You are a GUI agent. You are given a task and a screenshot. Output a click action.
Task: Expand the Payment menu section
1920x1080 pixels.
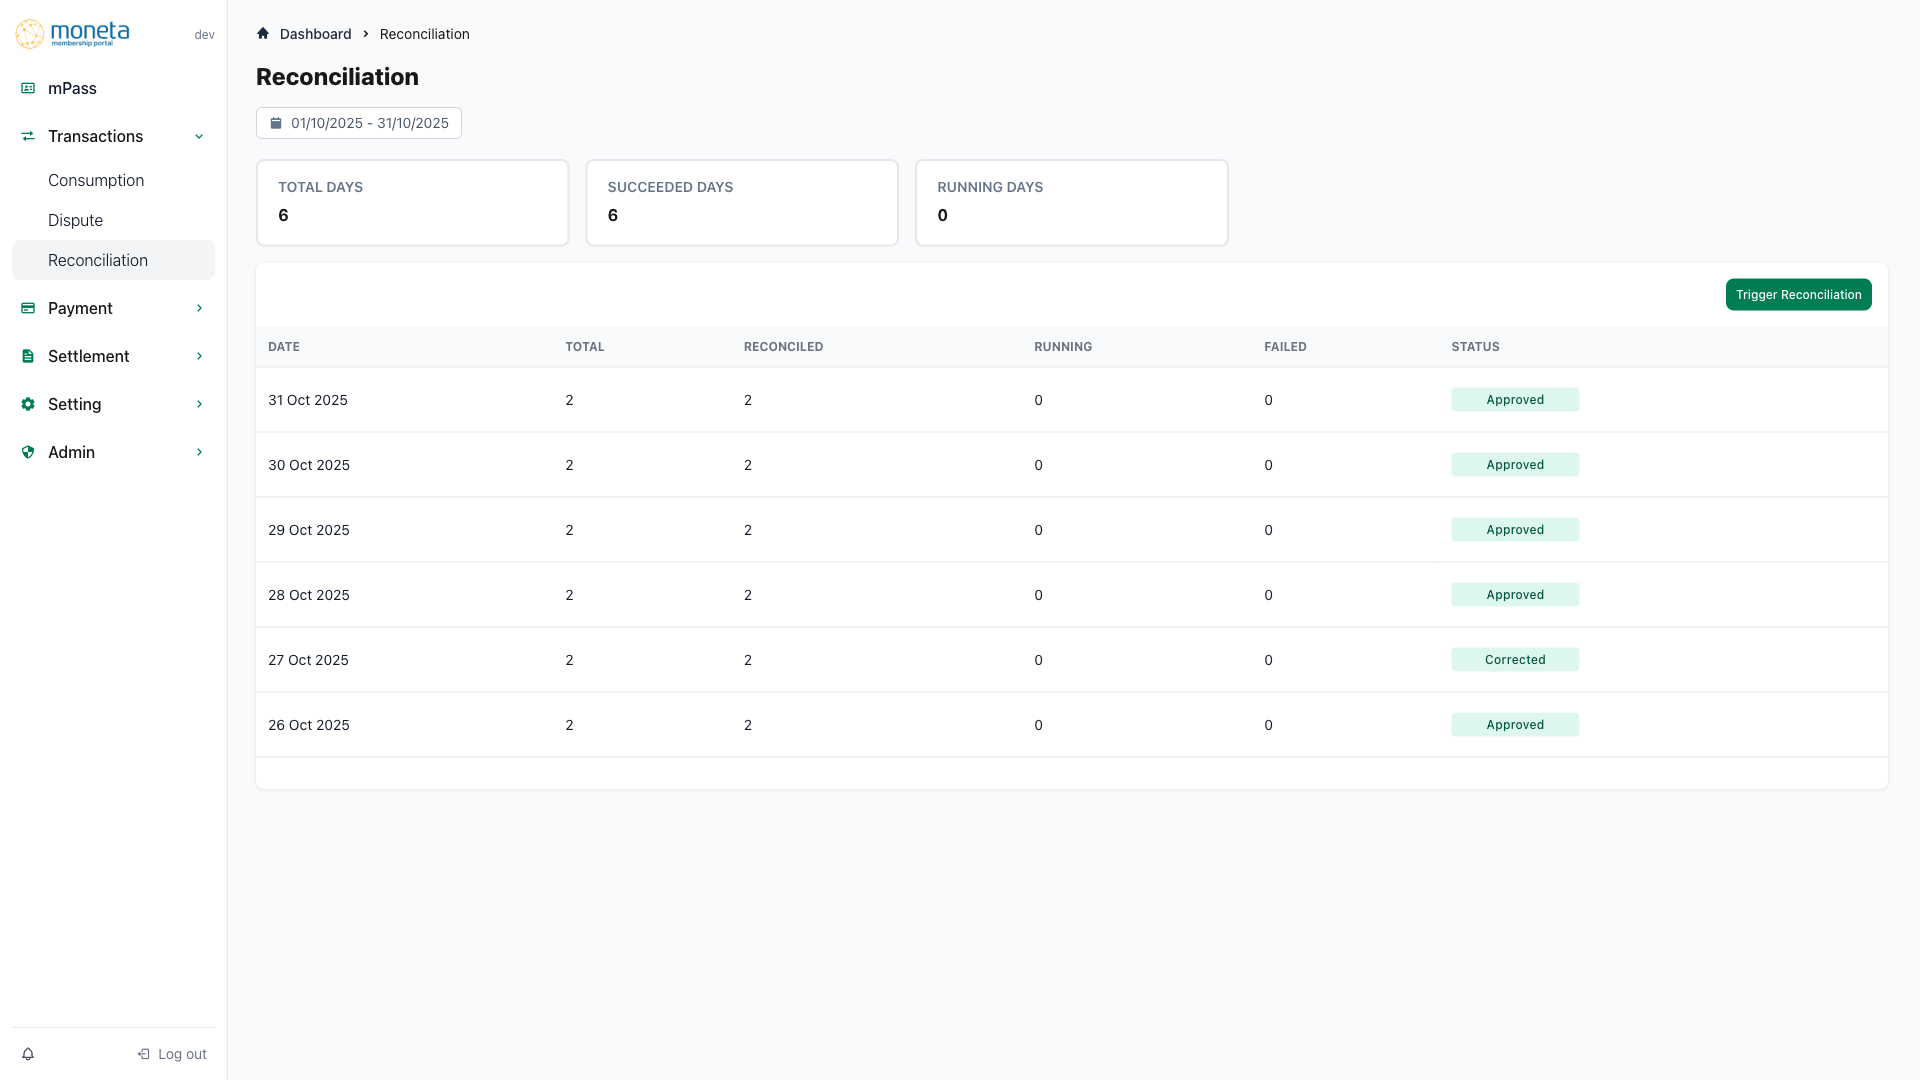198,308
